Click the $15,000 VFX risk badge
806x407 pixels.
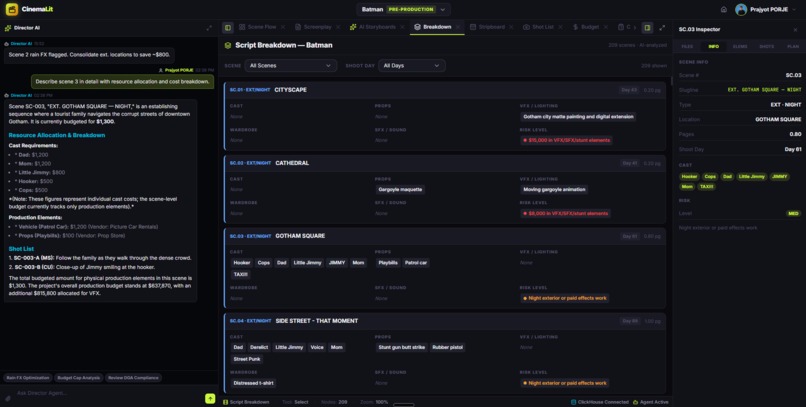566,140
